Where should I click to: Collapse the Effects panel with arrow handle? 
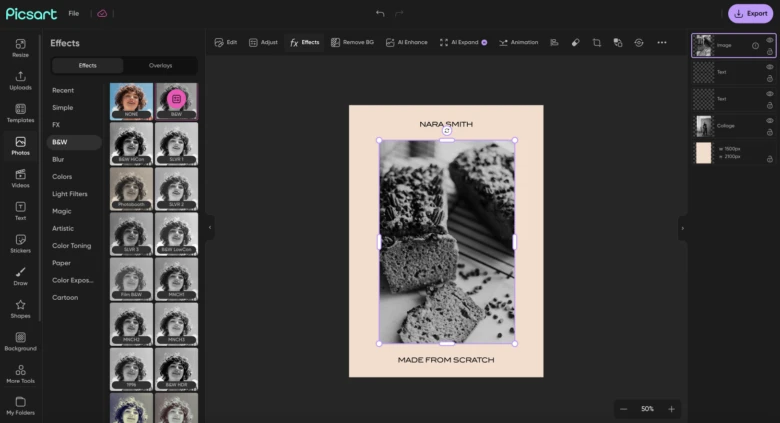[210, 228]
